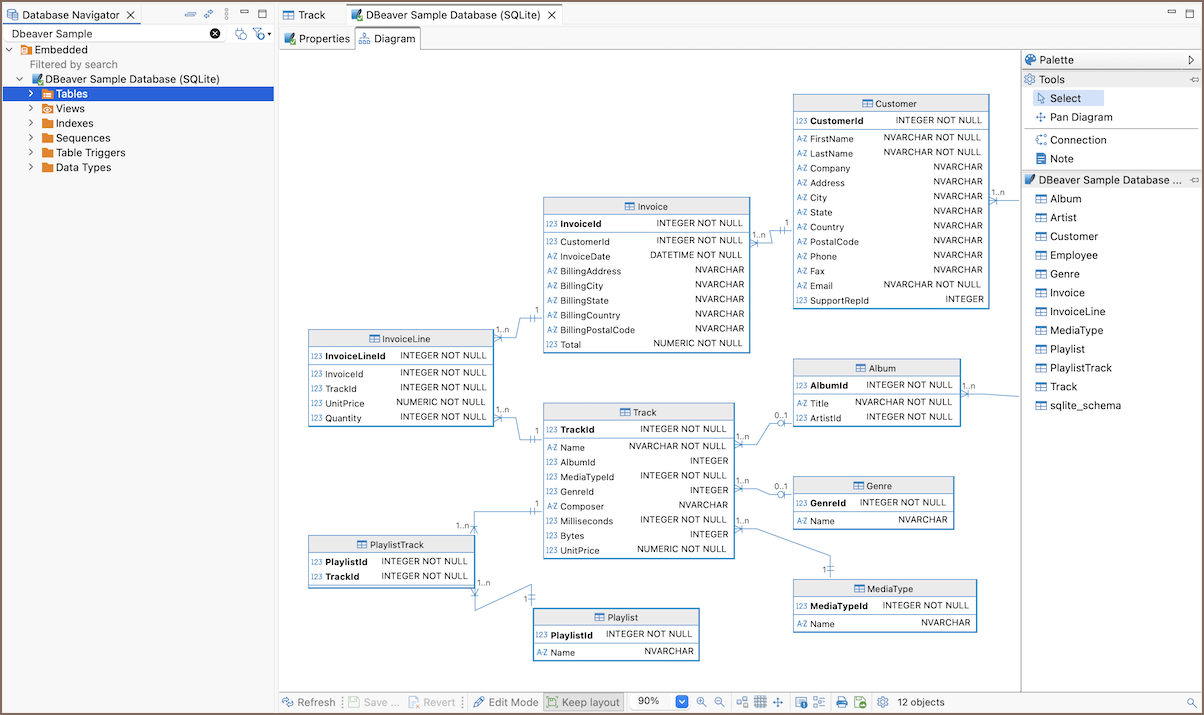The width and height of the screenshot is (1204, 715).
Task: Toggle the diagram grid icon
Action: (760, 702)
